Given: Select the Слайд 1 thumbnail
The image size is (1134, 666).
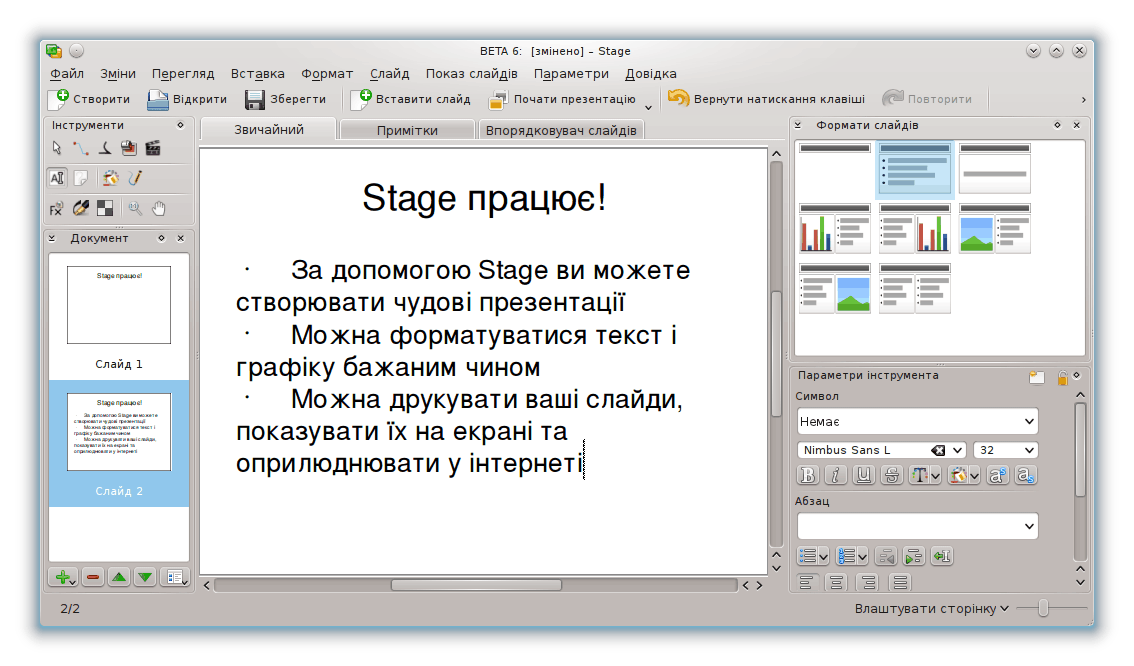Looking at the screenshot, I should (119, 305).
